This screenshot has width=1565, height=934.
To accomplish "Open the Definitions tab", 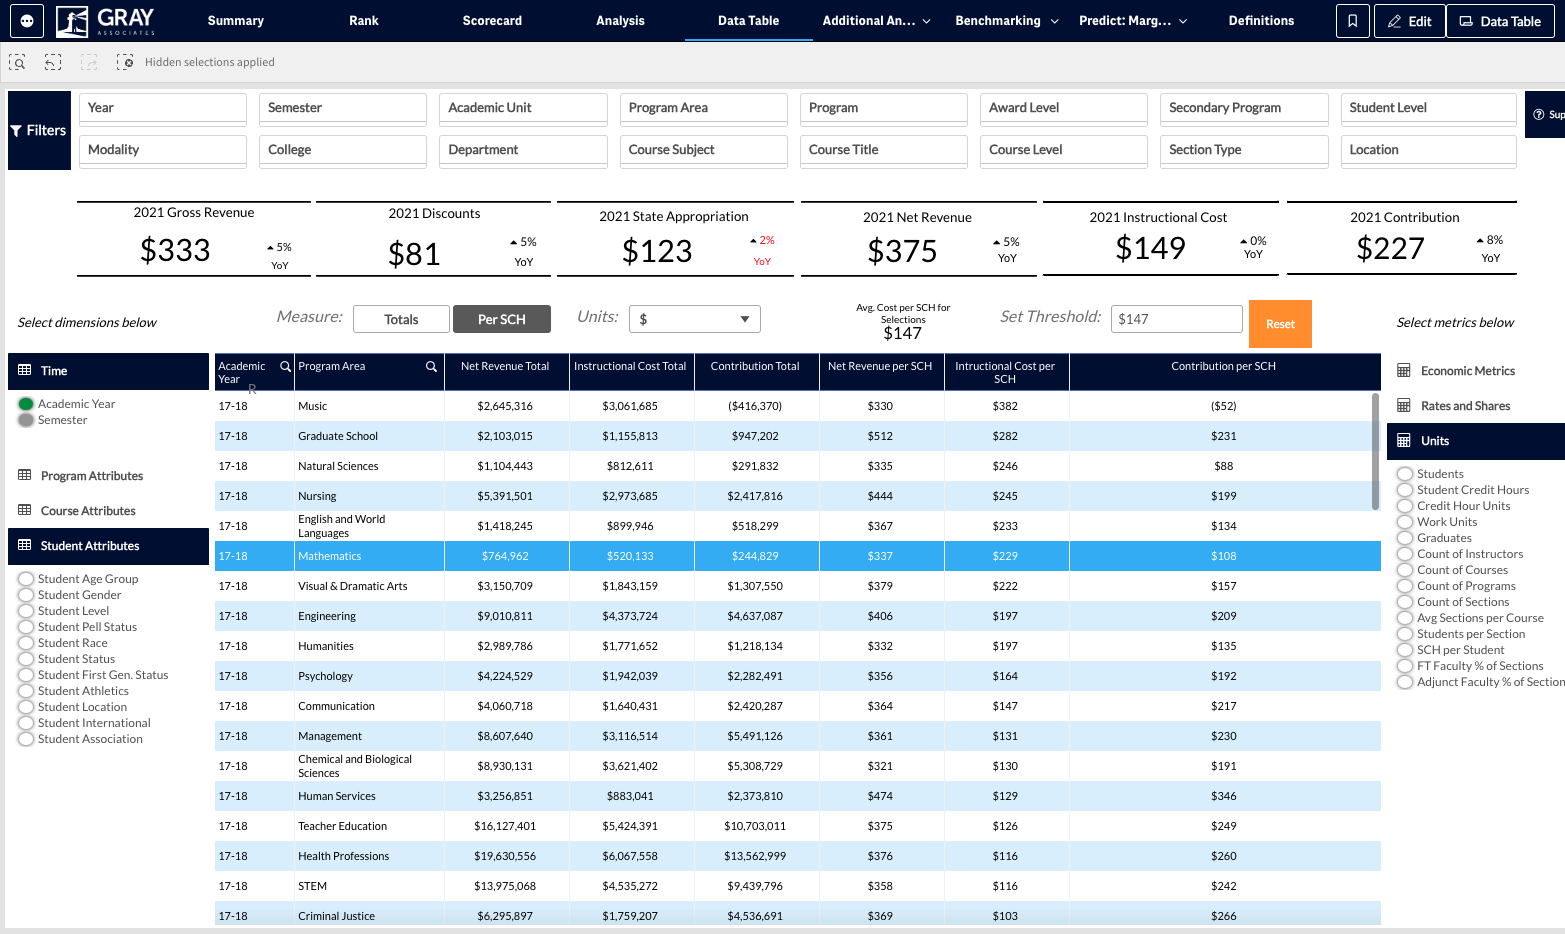I will tap(1261, 21).
